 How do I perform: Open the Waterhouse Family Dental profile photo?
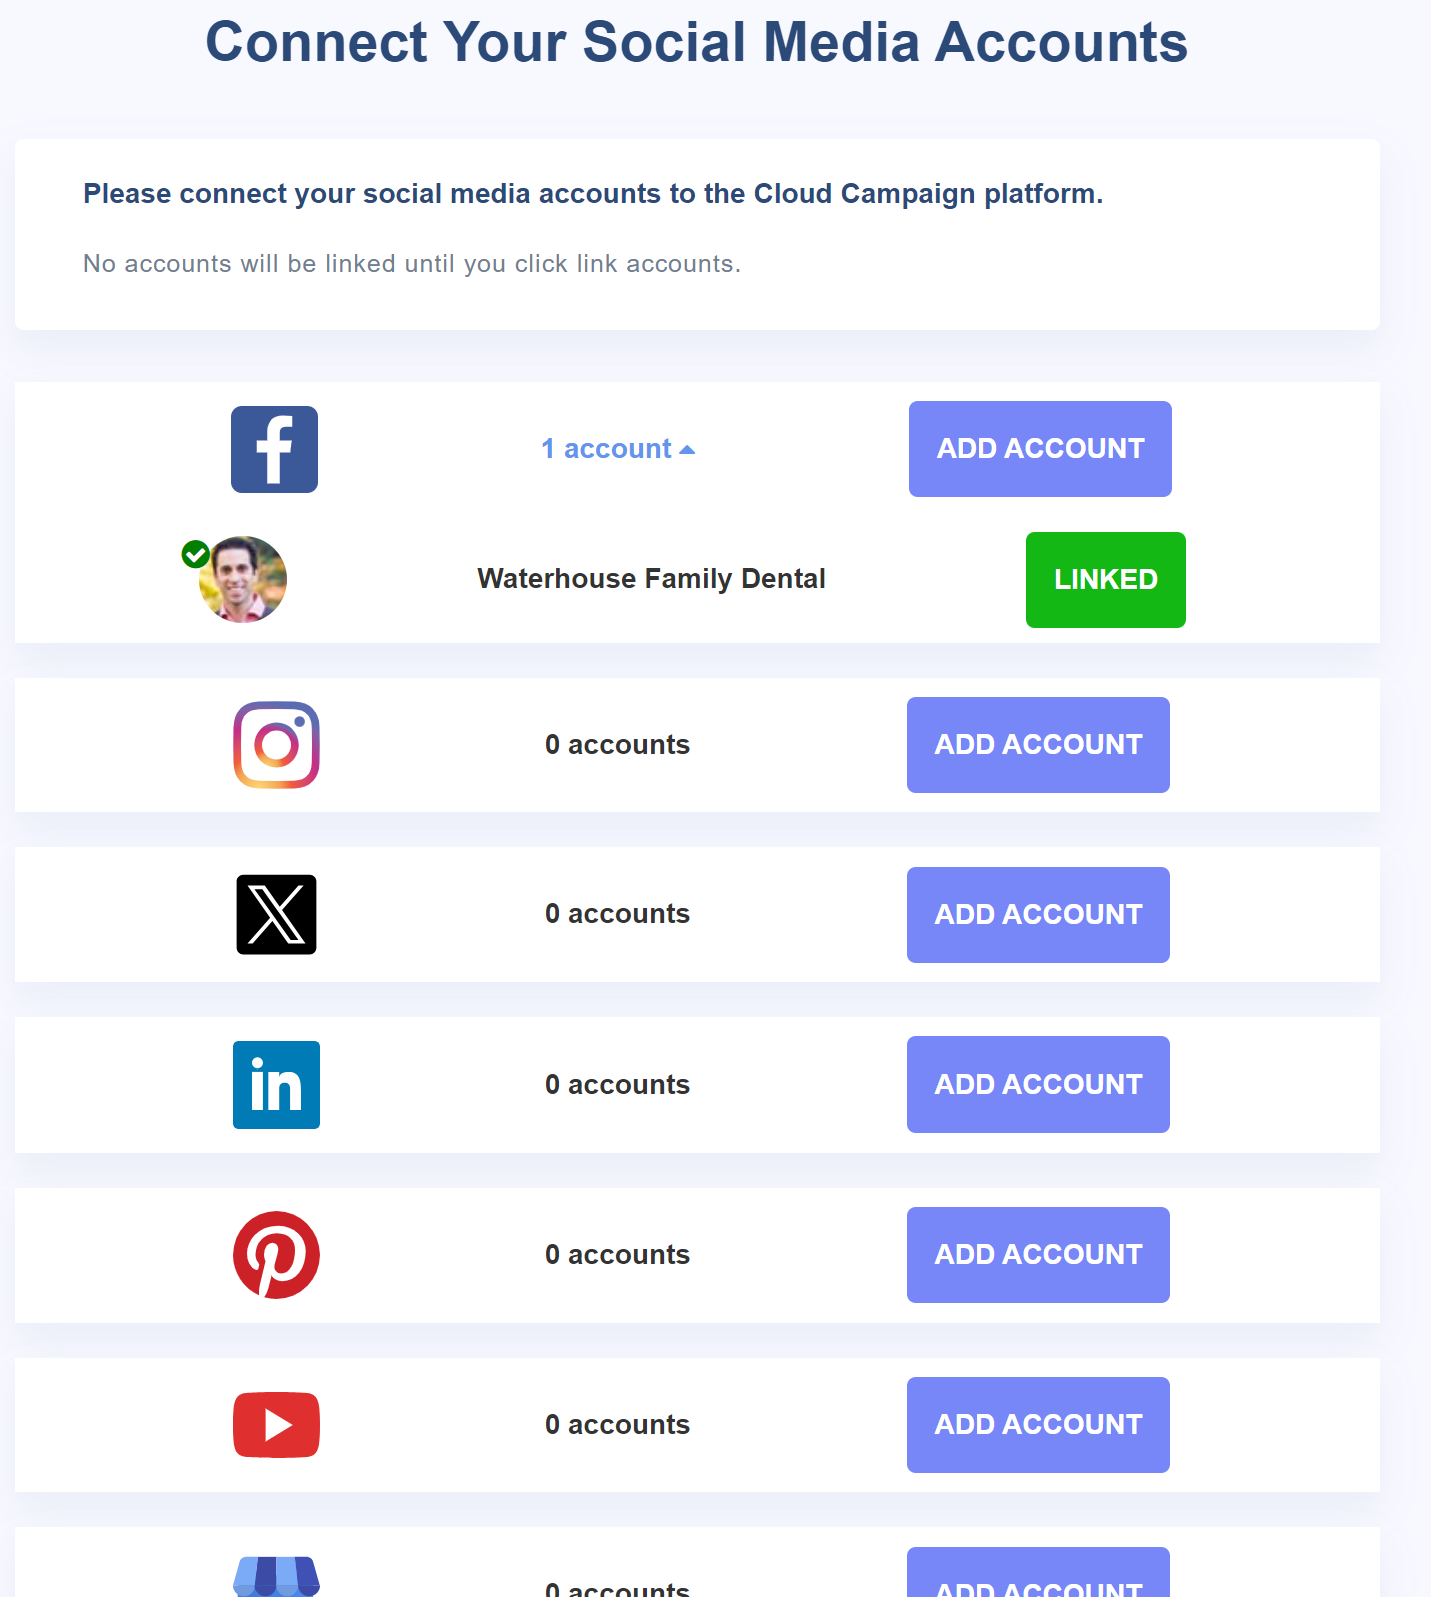tap(243, 580)
